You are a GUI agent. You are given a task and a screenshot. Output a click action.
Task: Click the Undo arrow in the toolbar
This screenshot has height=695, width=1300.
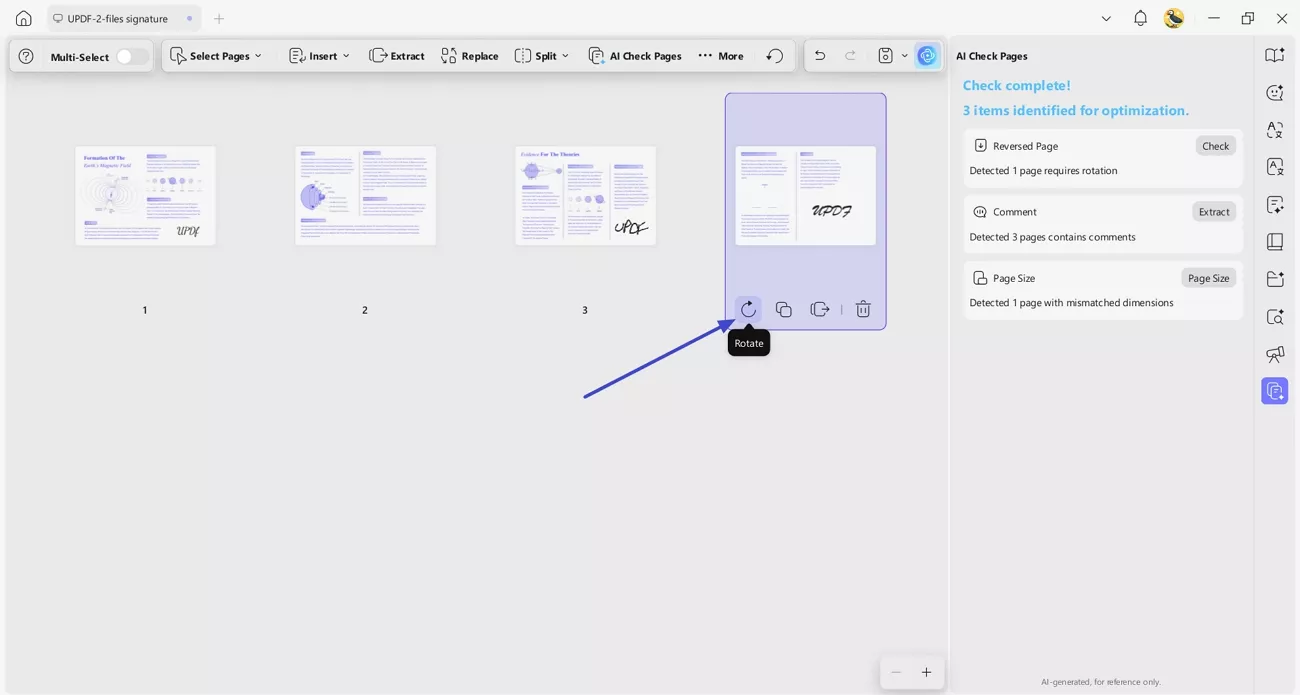[x=819, y=55]
